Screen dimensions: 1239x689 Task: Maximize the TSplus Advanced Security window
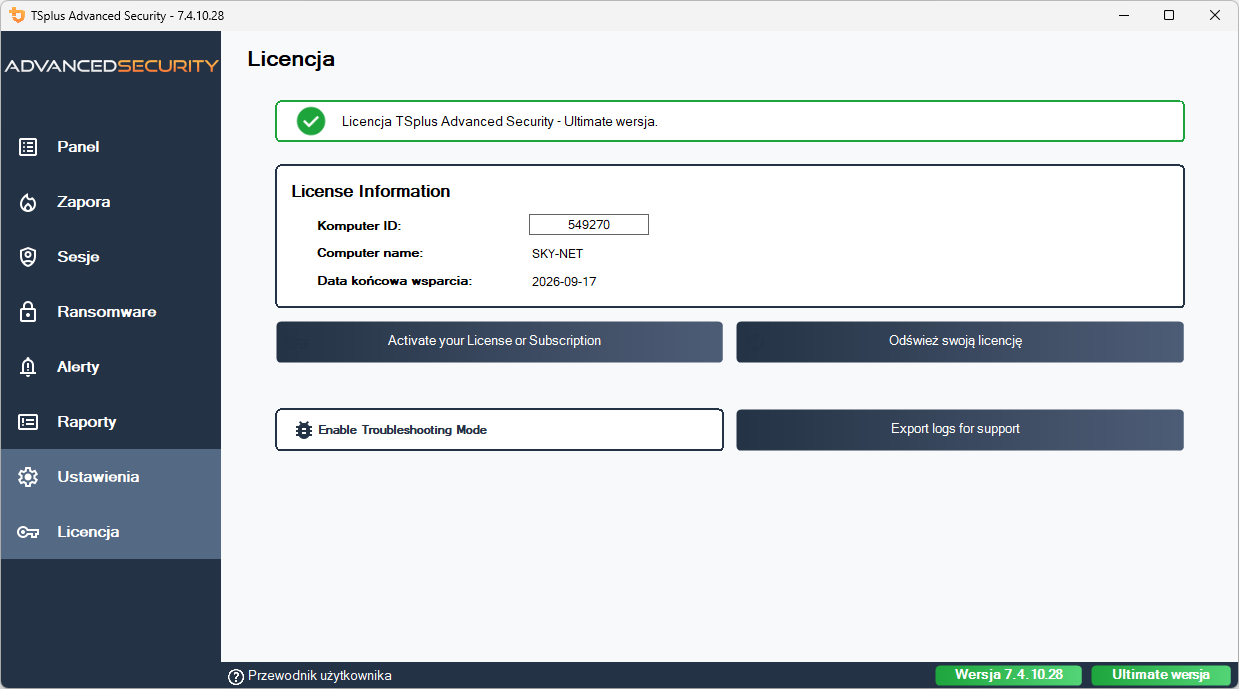pos(1169,15)
